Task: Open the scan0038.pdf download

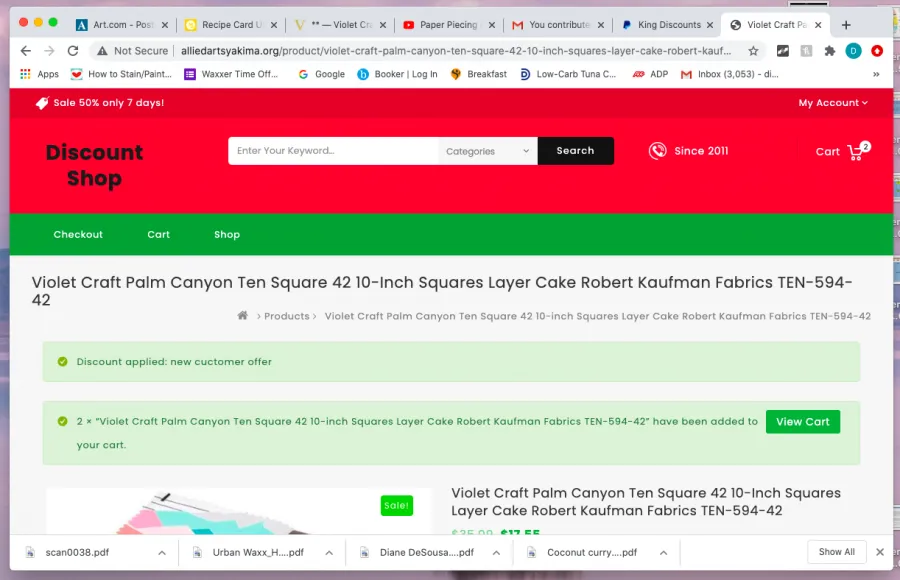Action: point(77,552)
